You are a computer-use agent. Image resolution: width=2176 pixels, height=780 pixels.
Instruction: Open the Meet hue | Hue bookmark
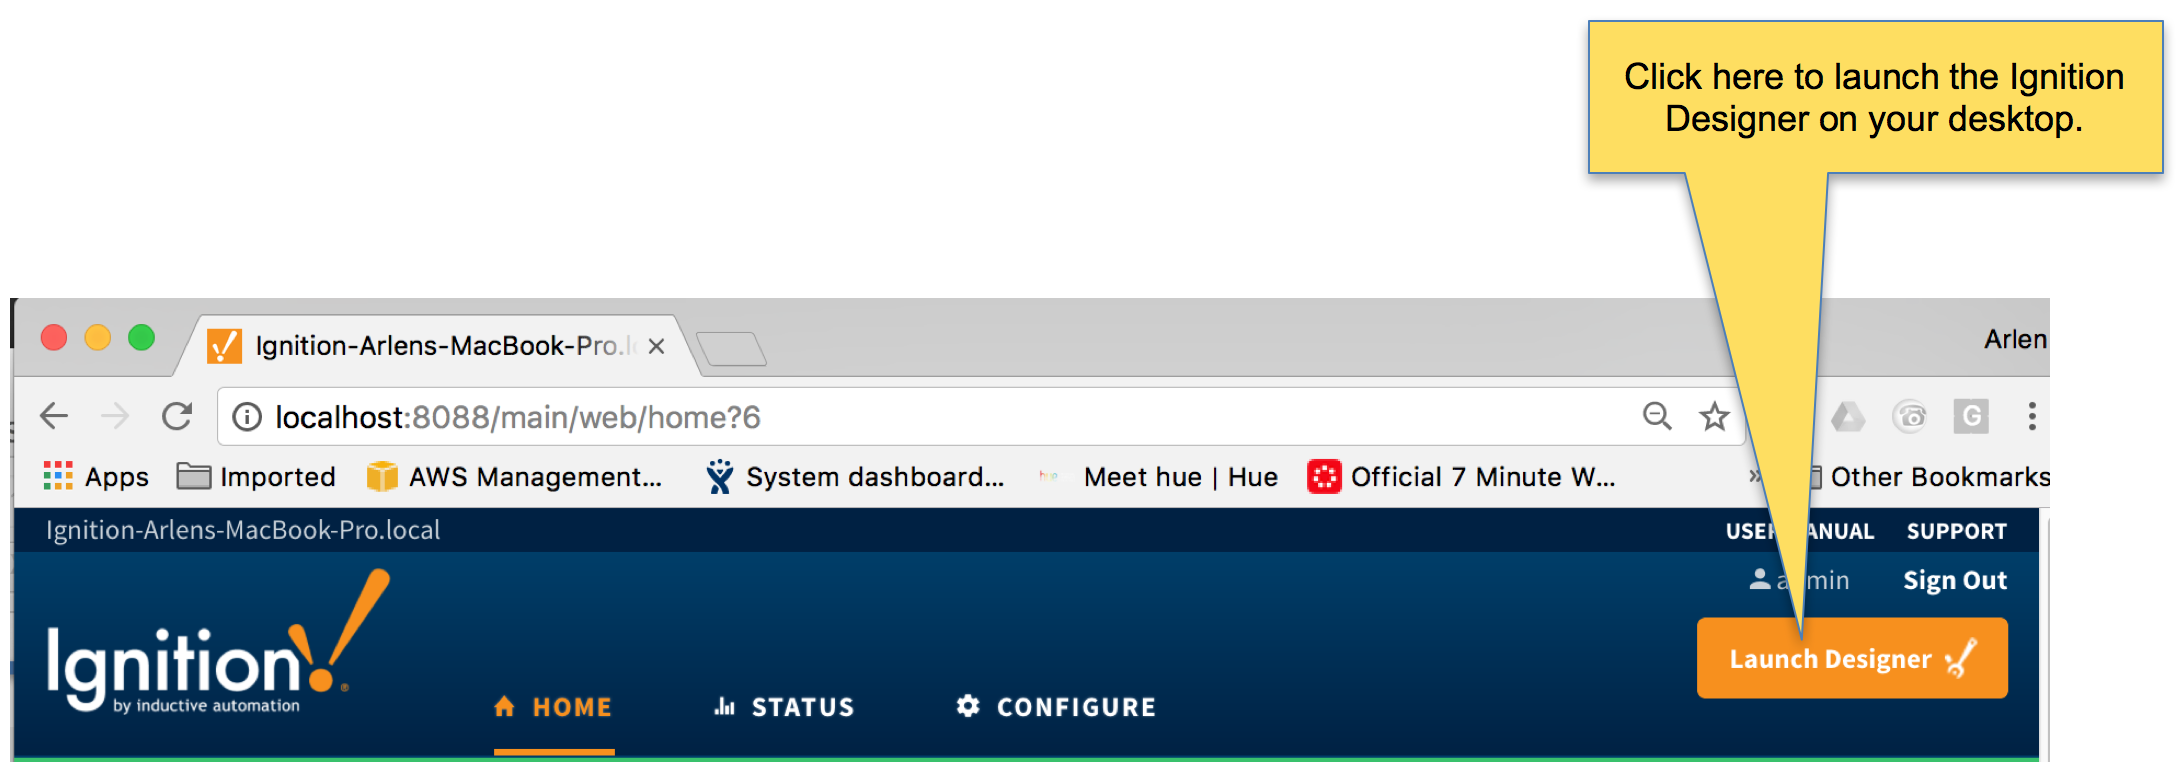(x=1159, y=477)
